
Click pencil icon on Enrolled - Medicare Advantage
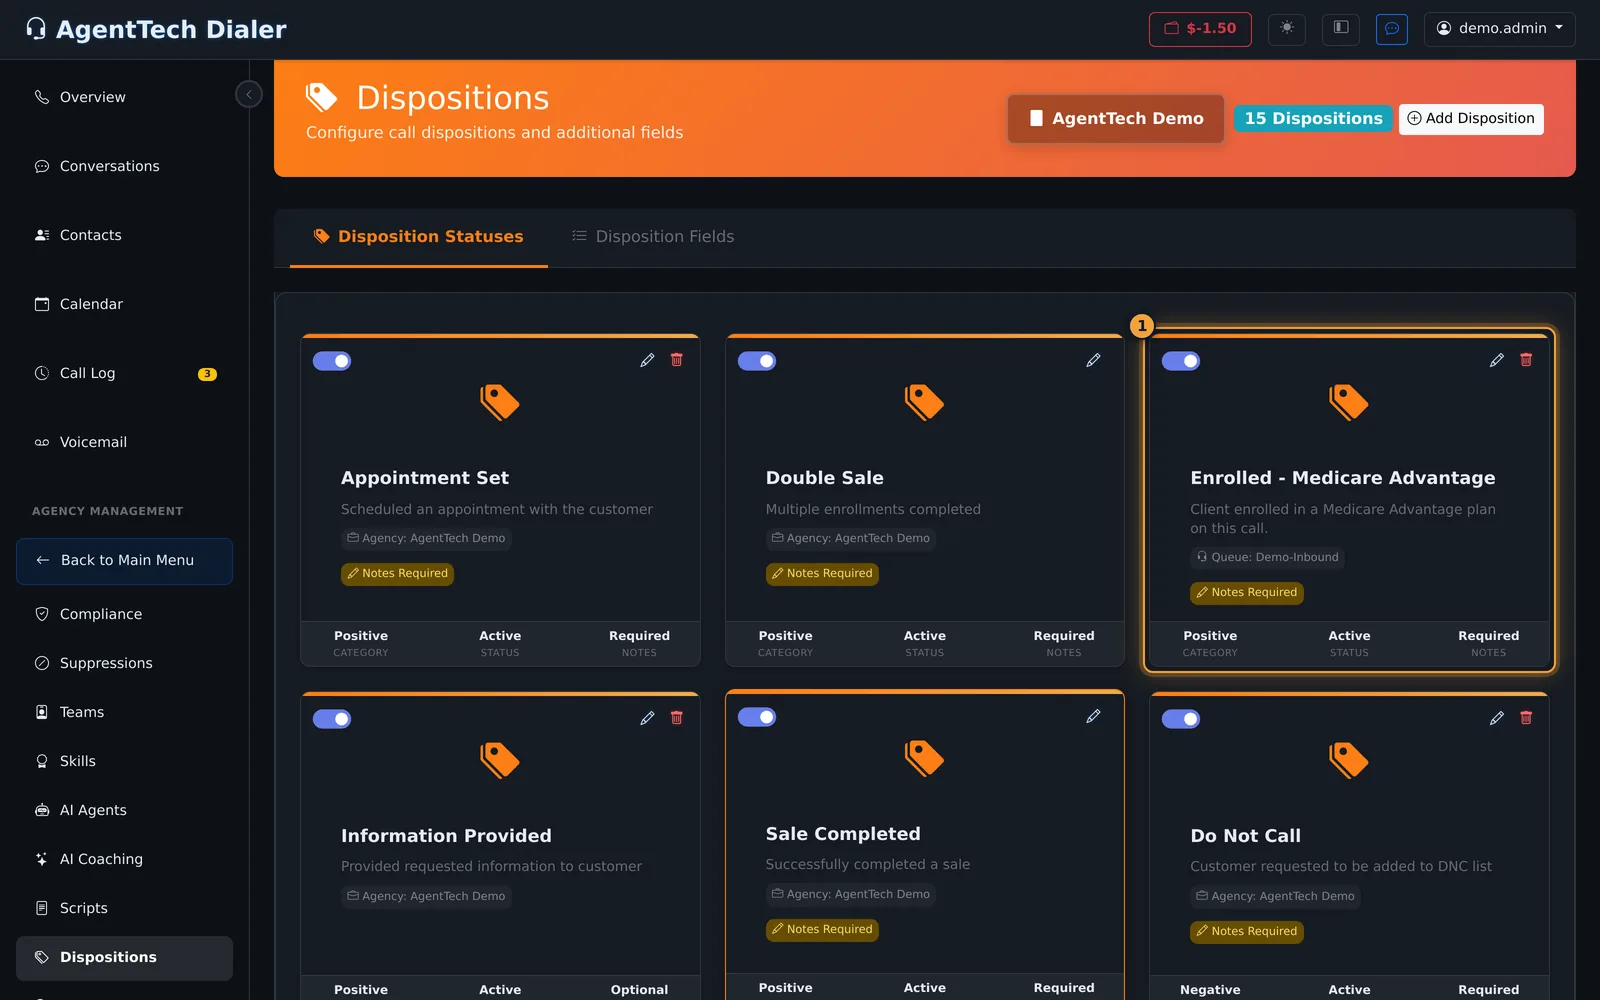click(1496, 360)
